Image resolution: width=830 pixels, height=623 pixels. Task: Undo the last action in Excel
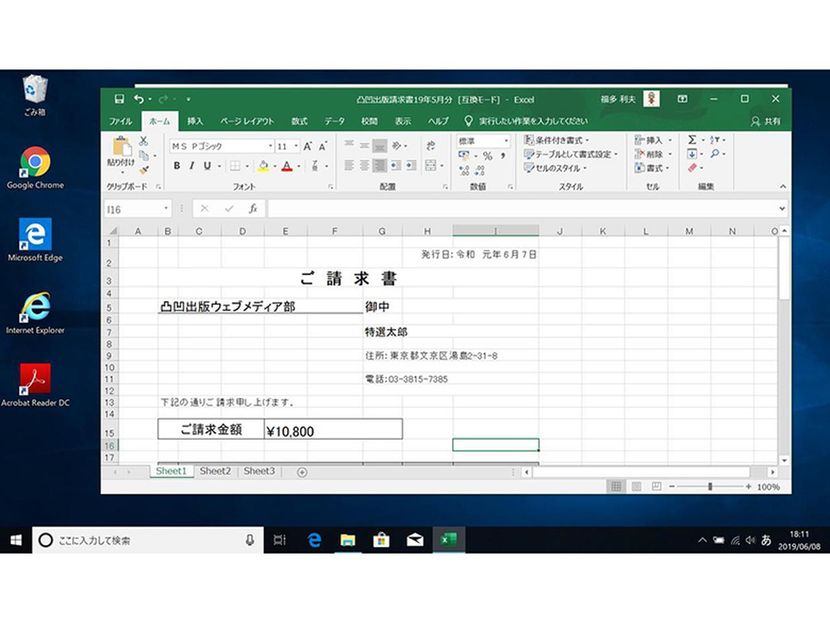coord(139,99)
